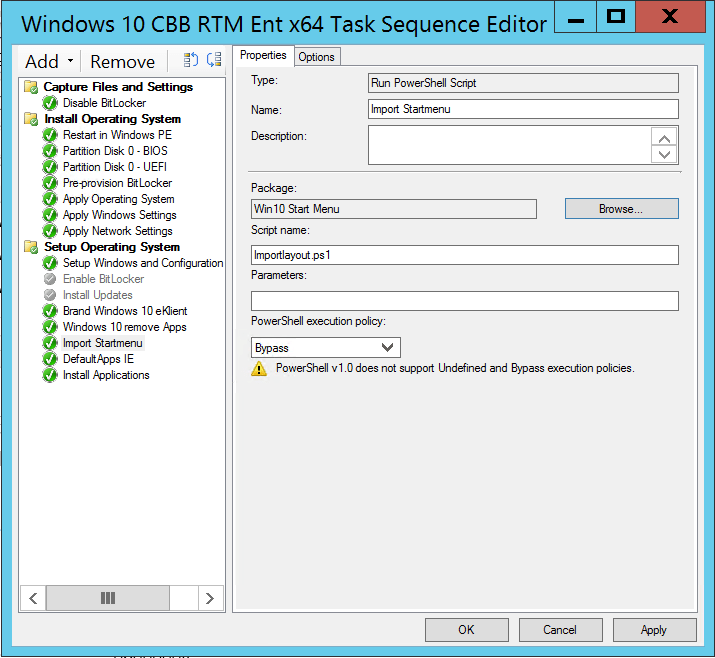Click grey disabled icon beside Install Updates
Screen dimensions: 715x658
point(50,295)
